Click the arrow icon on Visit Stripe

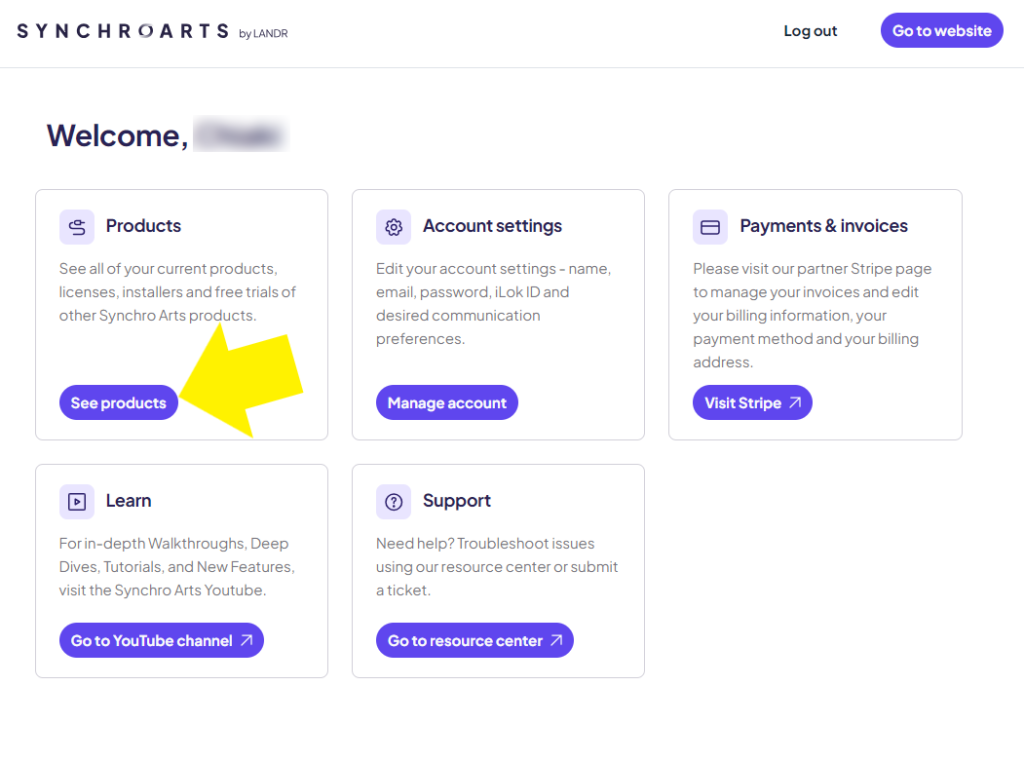coord(795,403)
